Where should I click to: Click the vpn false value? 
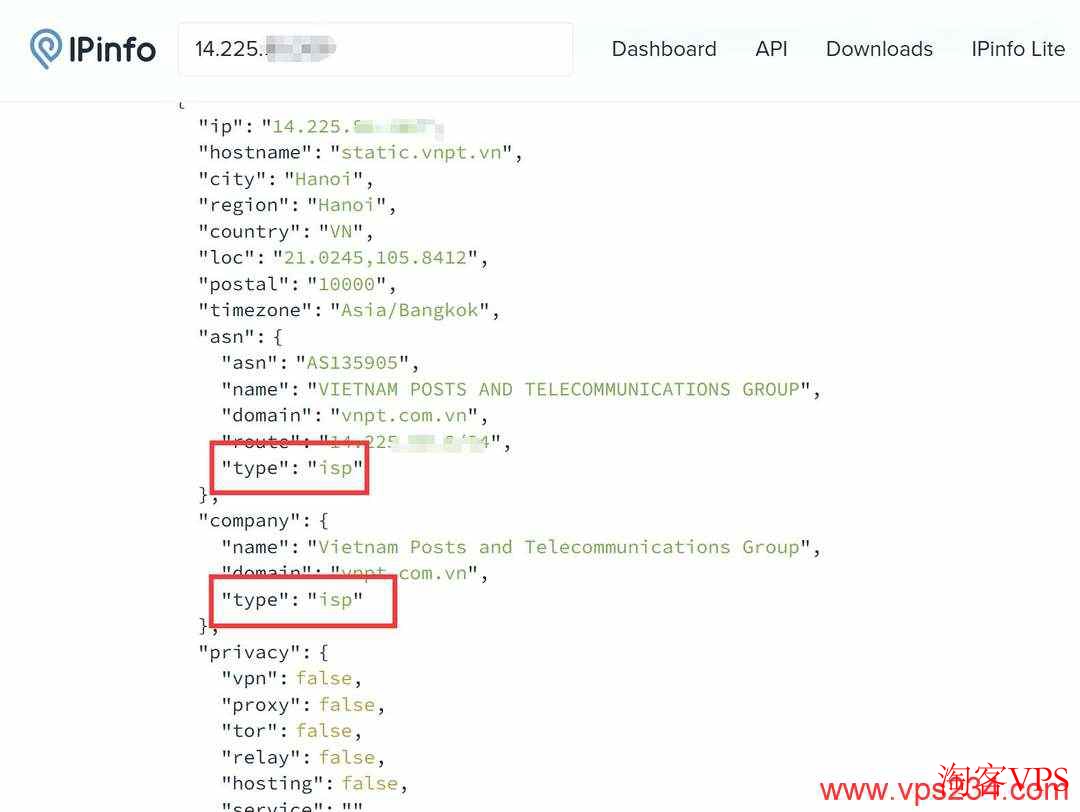(323, 678)
